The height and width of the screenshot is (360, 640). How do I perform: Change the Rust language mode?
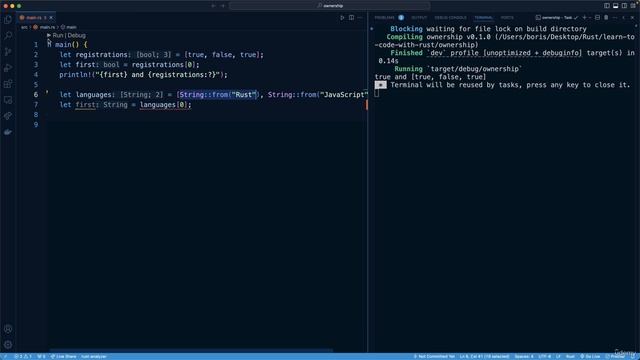[x=570, y=356]
